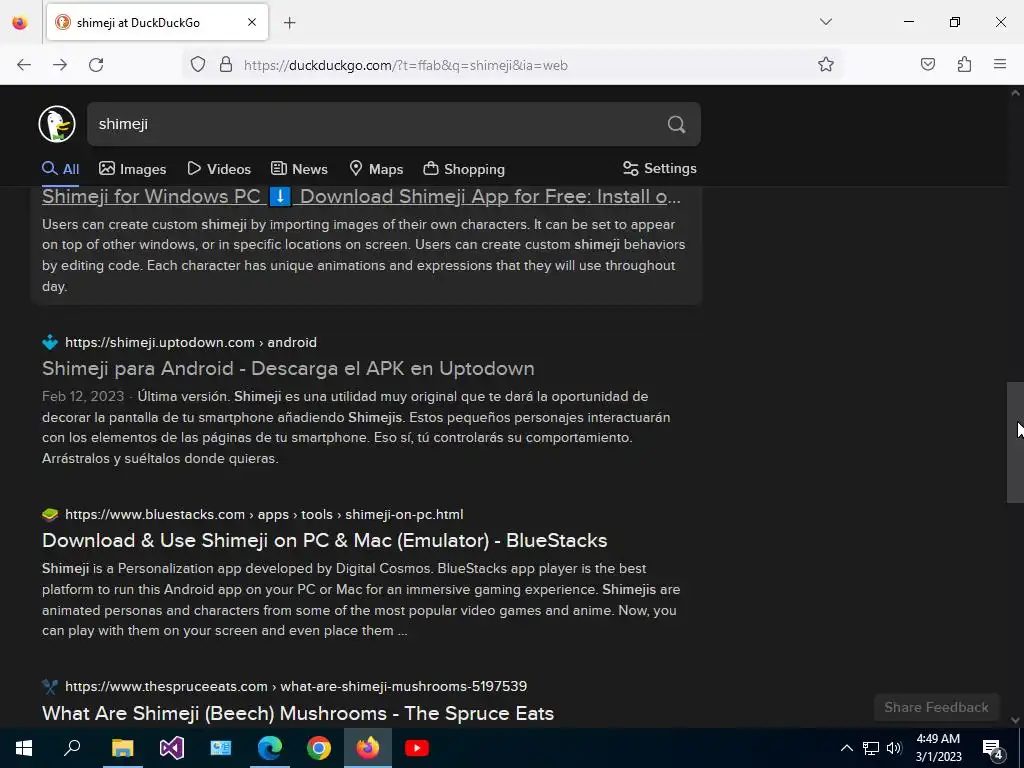Expand the list all tabs chevron
This screenshot has width=1024, height=768.
[x=825, y=22]
